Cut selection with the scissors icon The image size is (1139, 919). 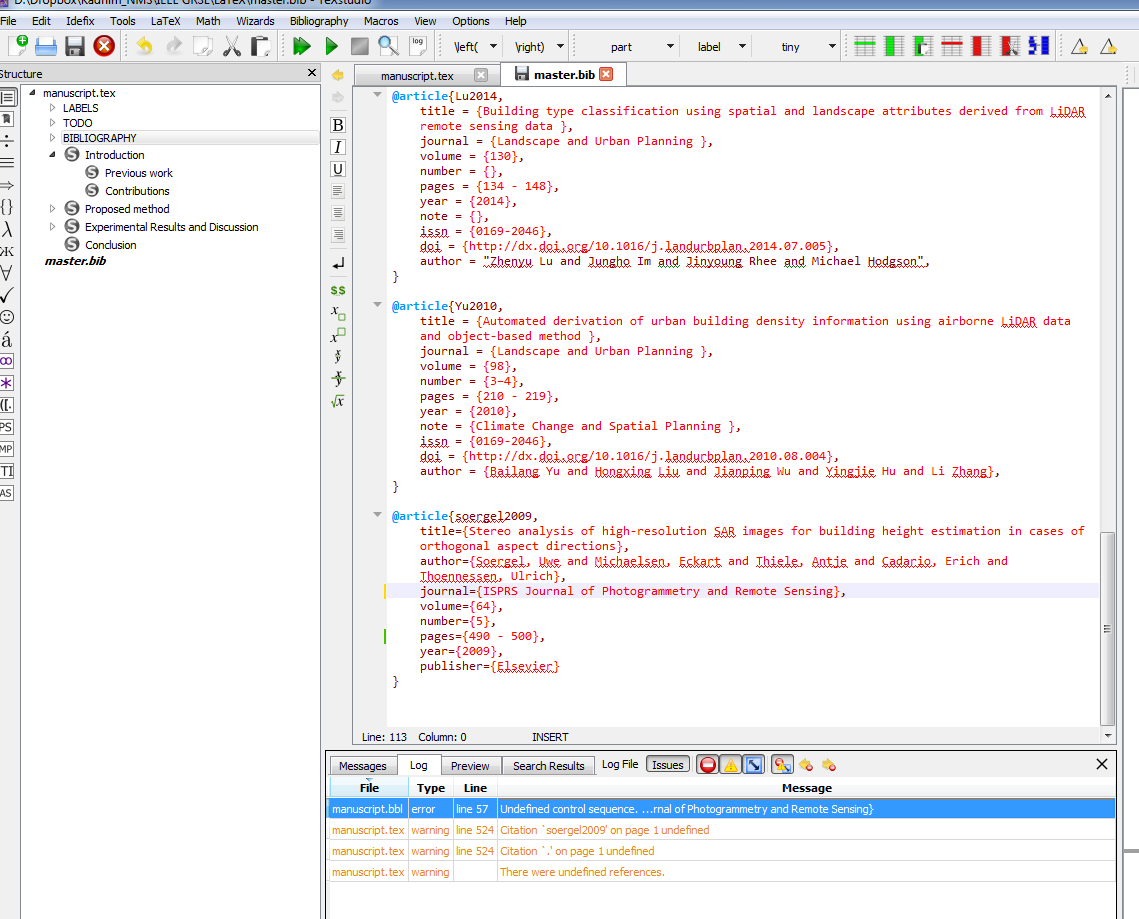tap(232, 46)
